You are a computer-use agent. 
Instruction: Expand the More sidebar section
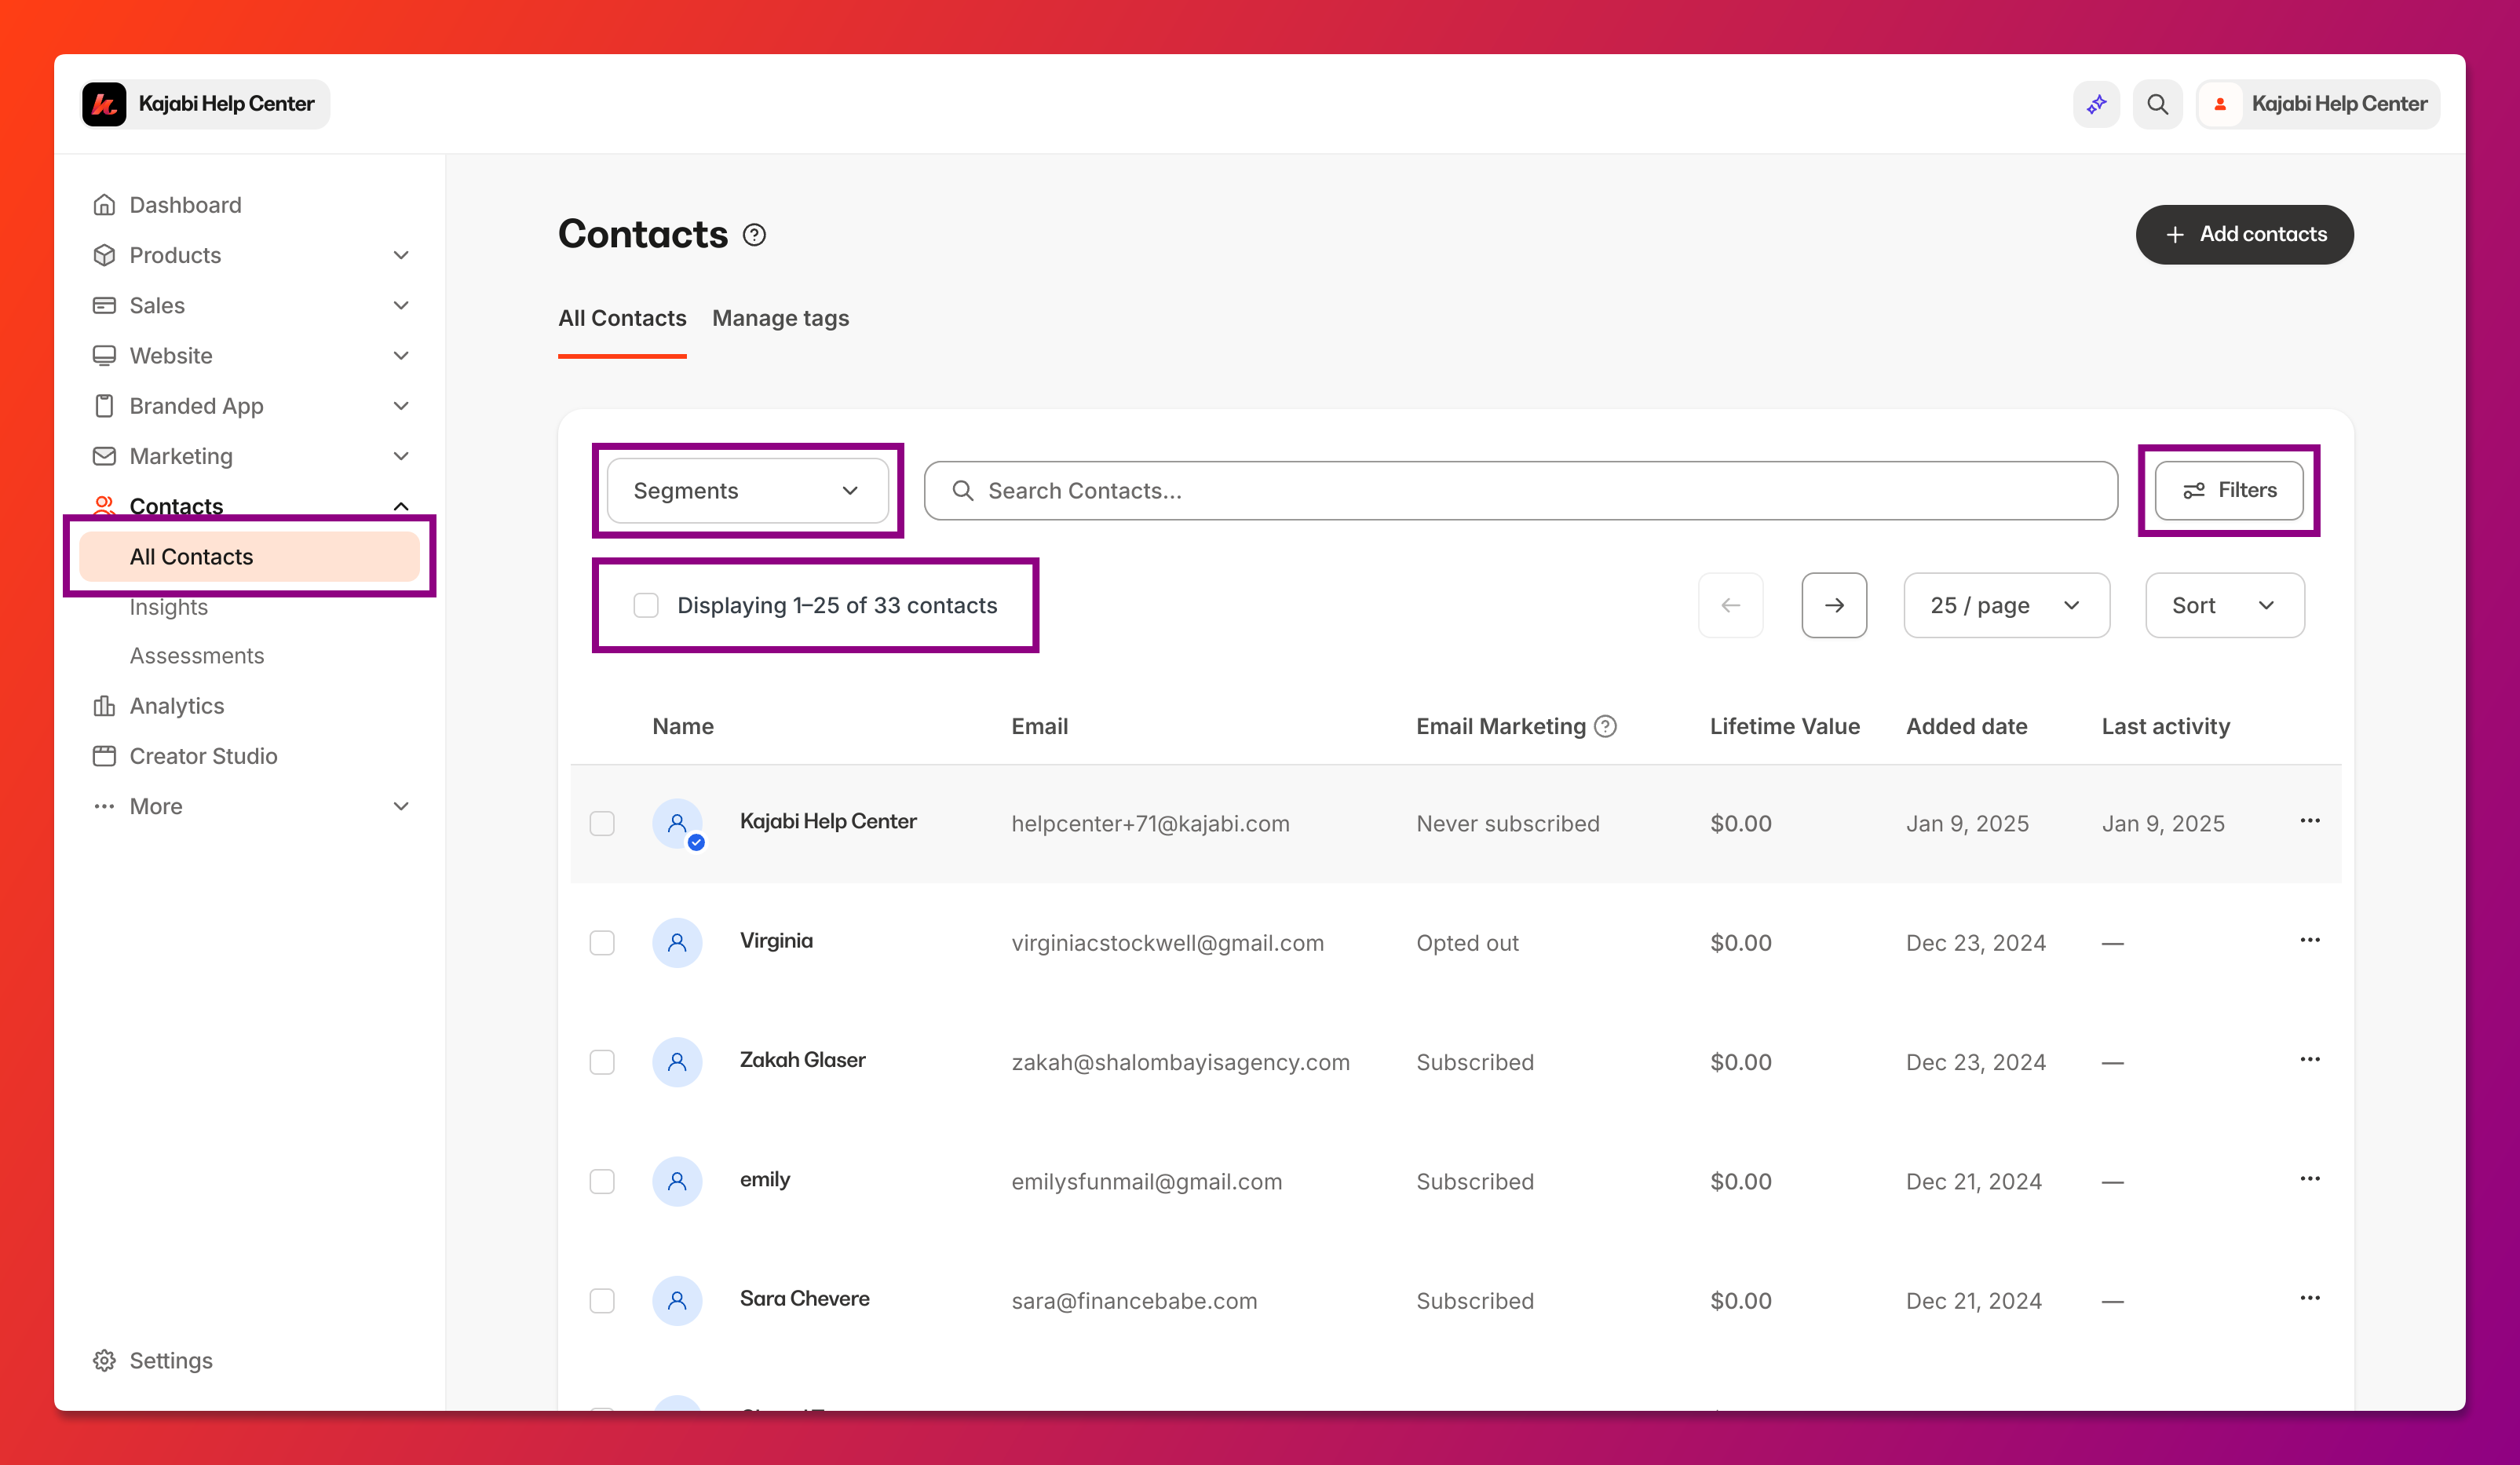click(x=401, y=806)
